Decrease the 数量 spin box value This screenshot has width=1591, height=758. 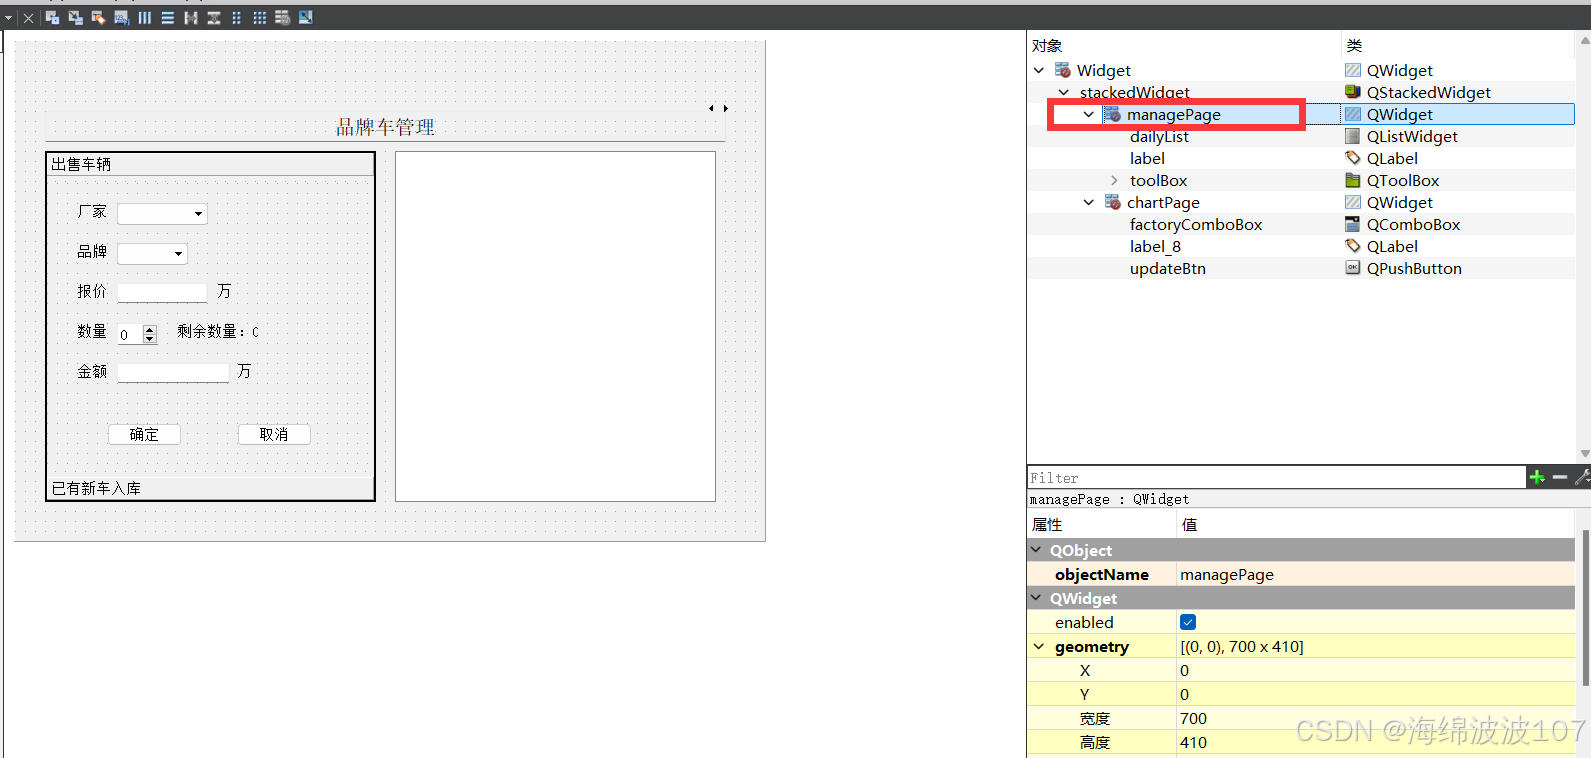point(150,339)
